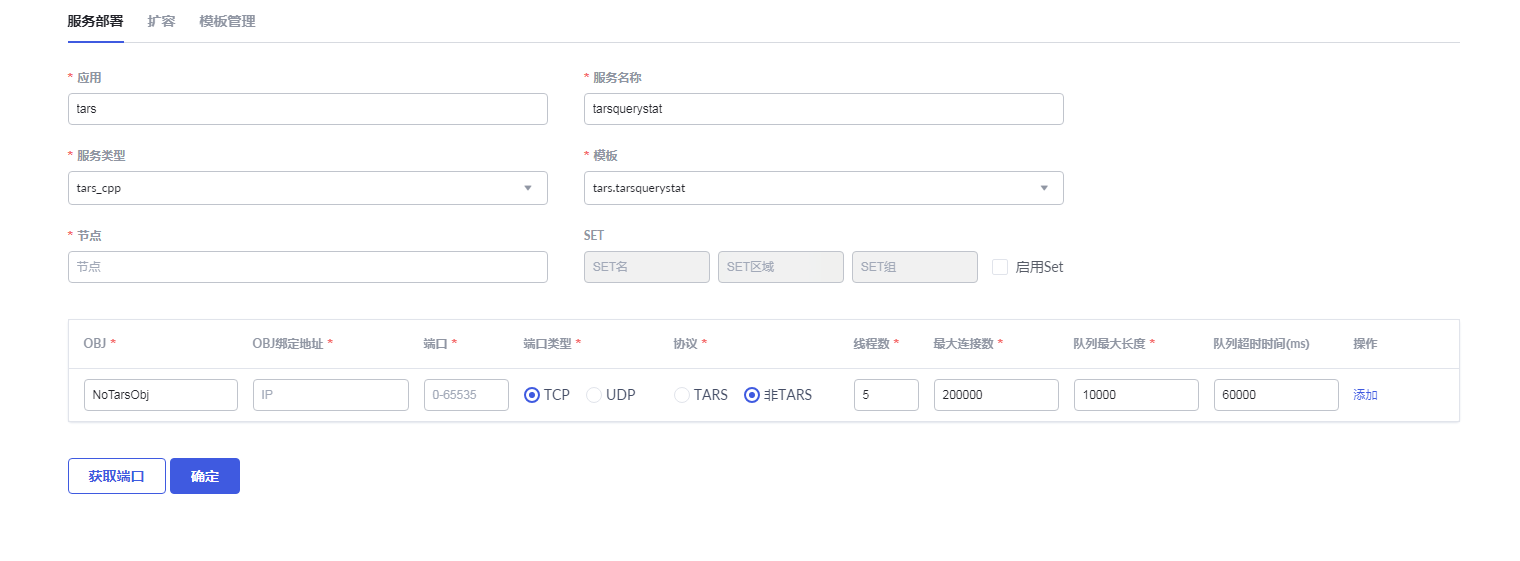The height and width of the screenshot is (561, 1520).
Task: Click the 添加 link in 操作 column
Action: [x=1365, y=395]
